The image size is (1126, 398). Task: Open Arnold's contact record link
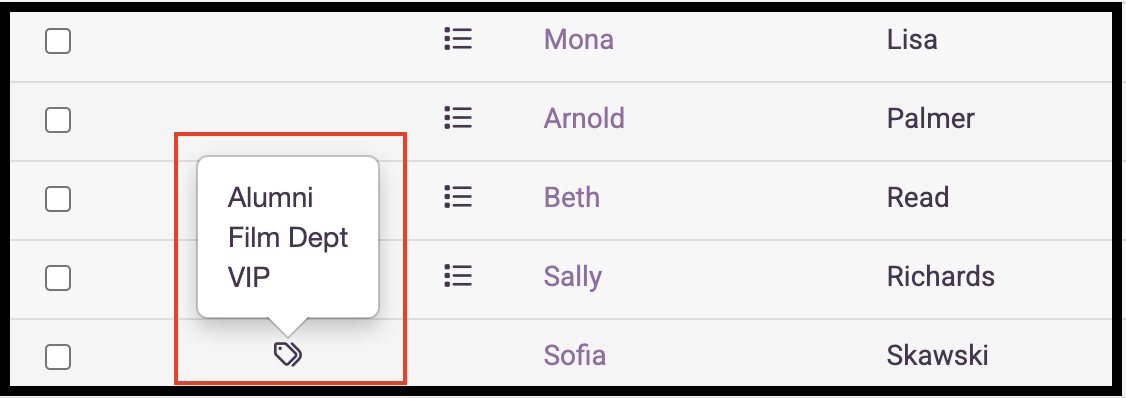coord(584,118)
